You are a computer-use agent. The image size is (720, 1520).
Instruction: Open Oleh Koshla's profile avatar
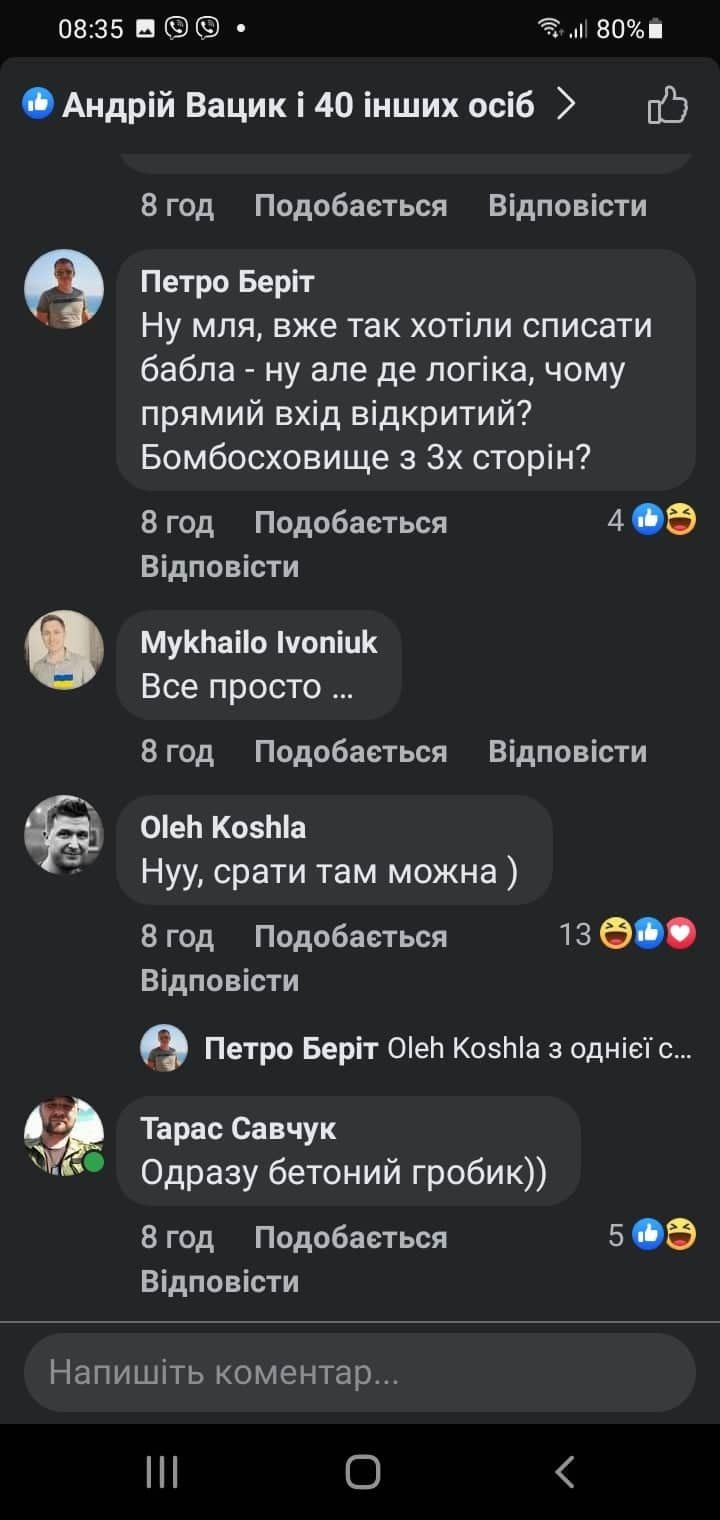coord(64,834)
